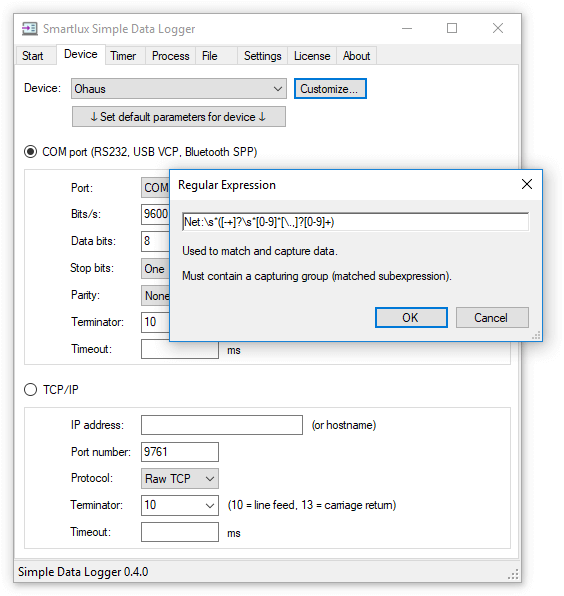
Task: Click into the regular expression text field
Action: coord(355,222)
